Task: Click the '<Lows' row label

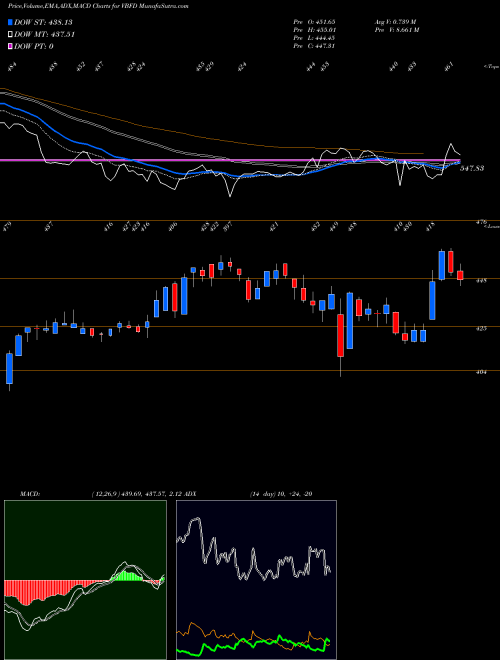Action: 491,226
